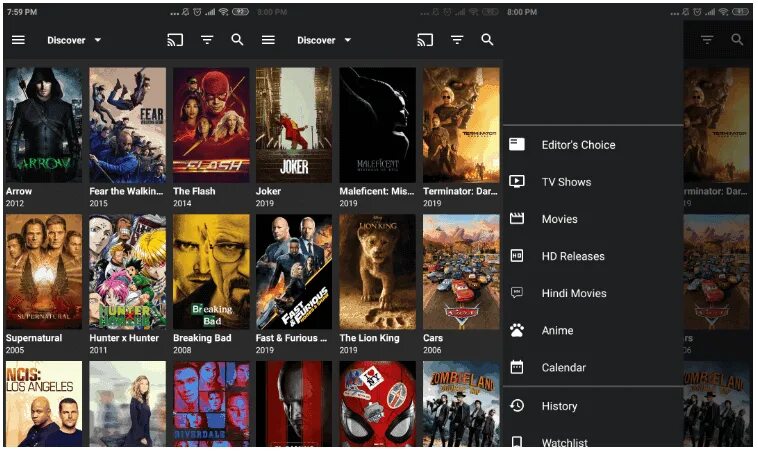The width and height of the screenshot is (758, 451).
Task: Select the Breaking Bad title text
Action: click(202, 338)
